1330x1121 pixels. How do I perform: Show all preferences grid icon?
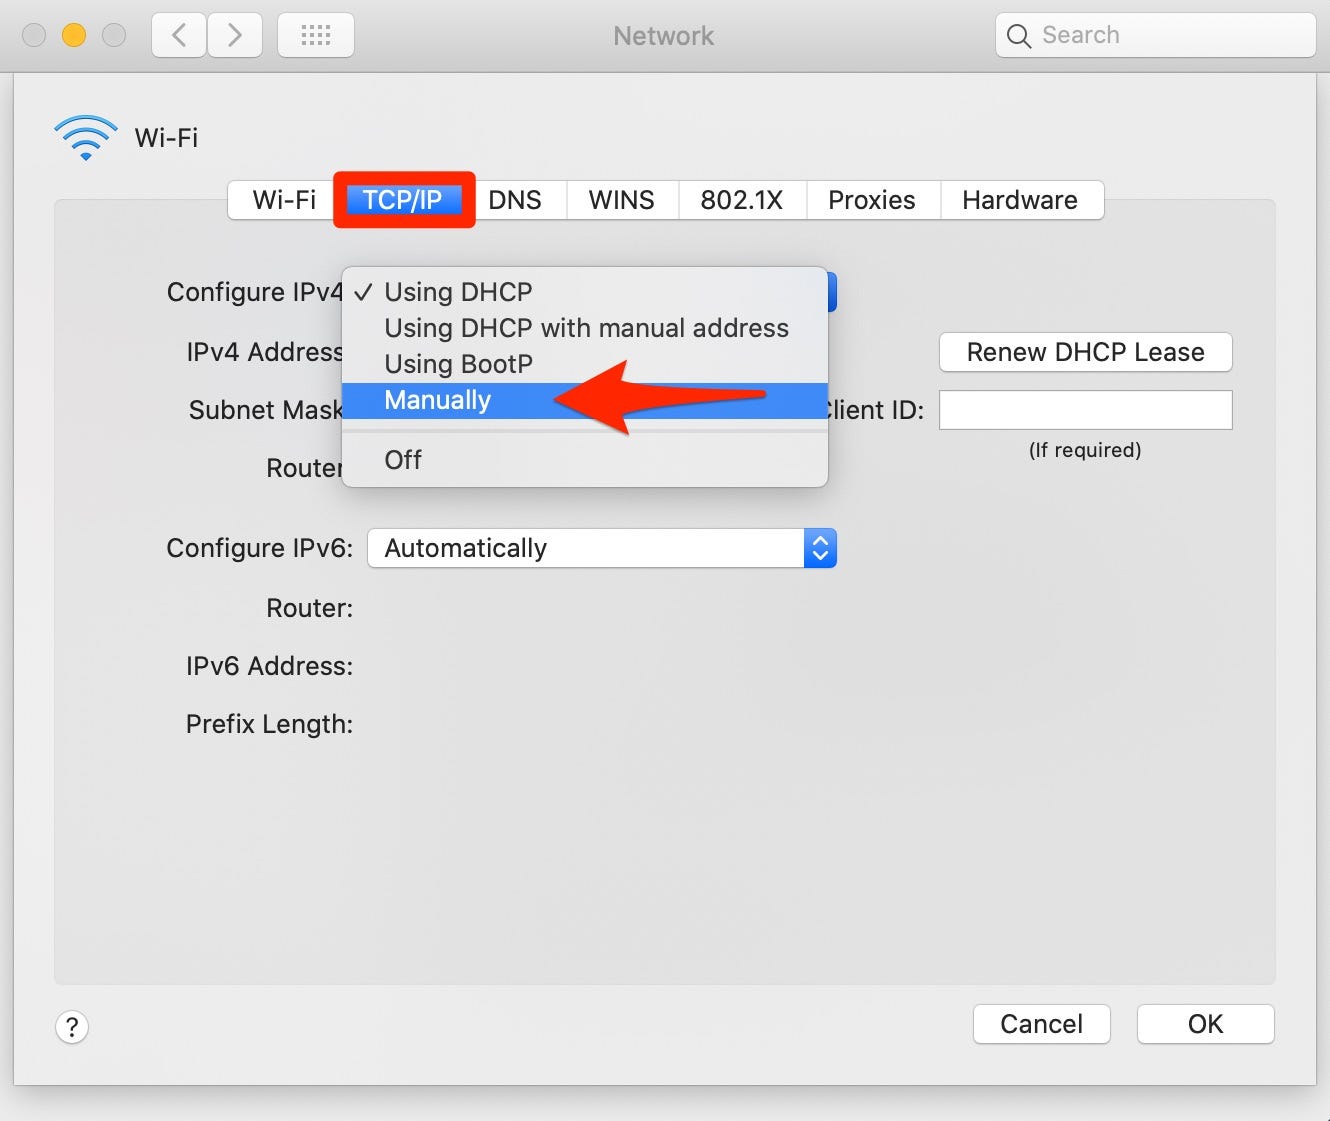pyautogui.click(x=316, y=36)
